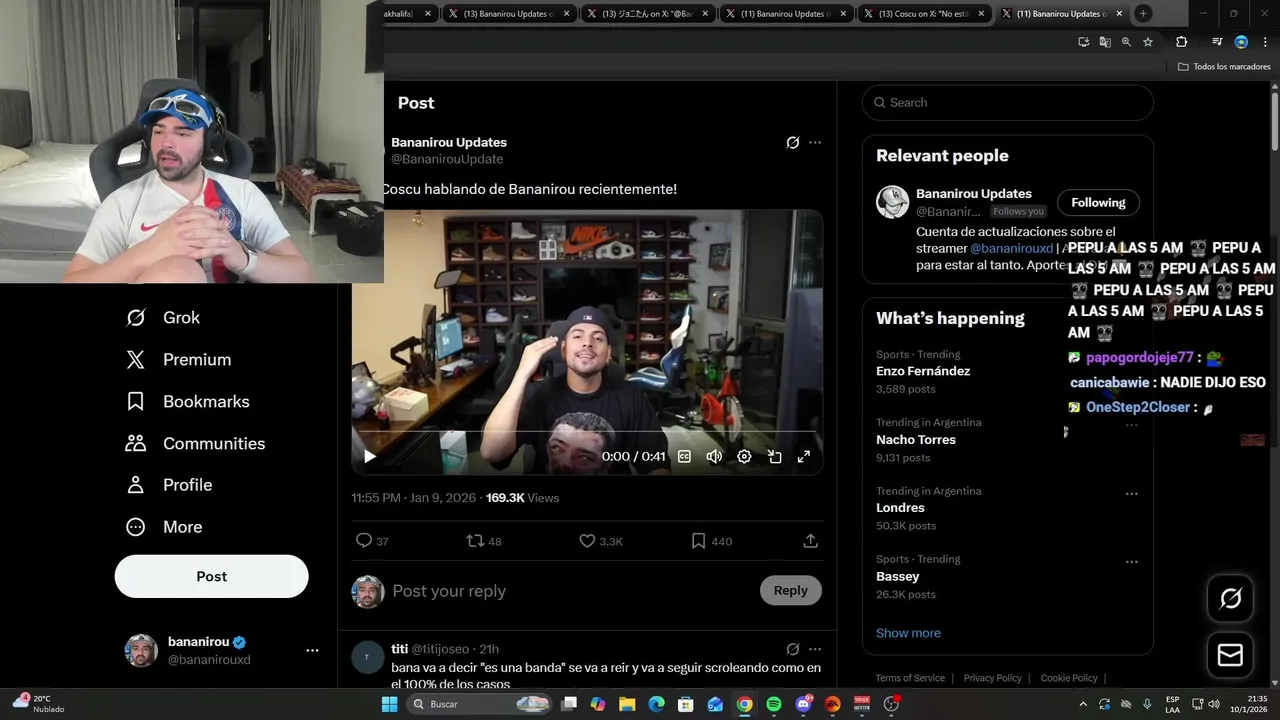Close the Coscu on X tab

click(981, 14)
